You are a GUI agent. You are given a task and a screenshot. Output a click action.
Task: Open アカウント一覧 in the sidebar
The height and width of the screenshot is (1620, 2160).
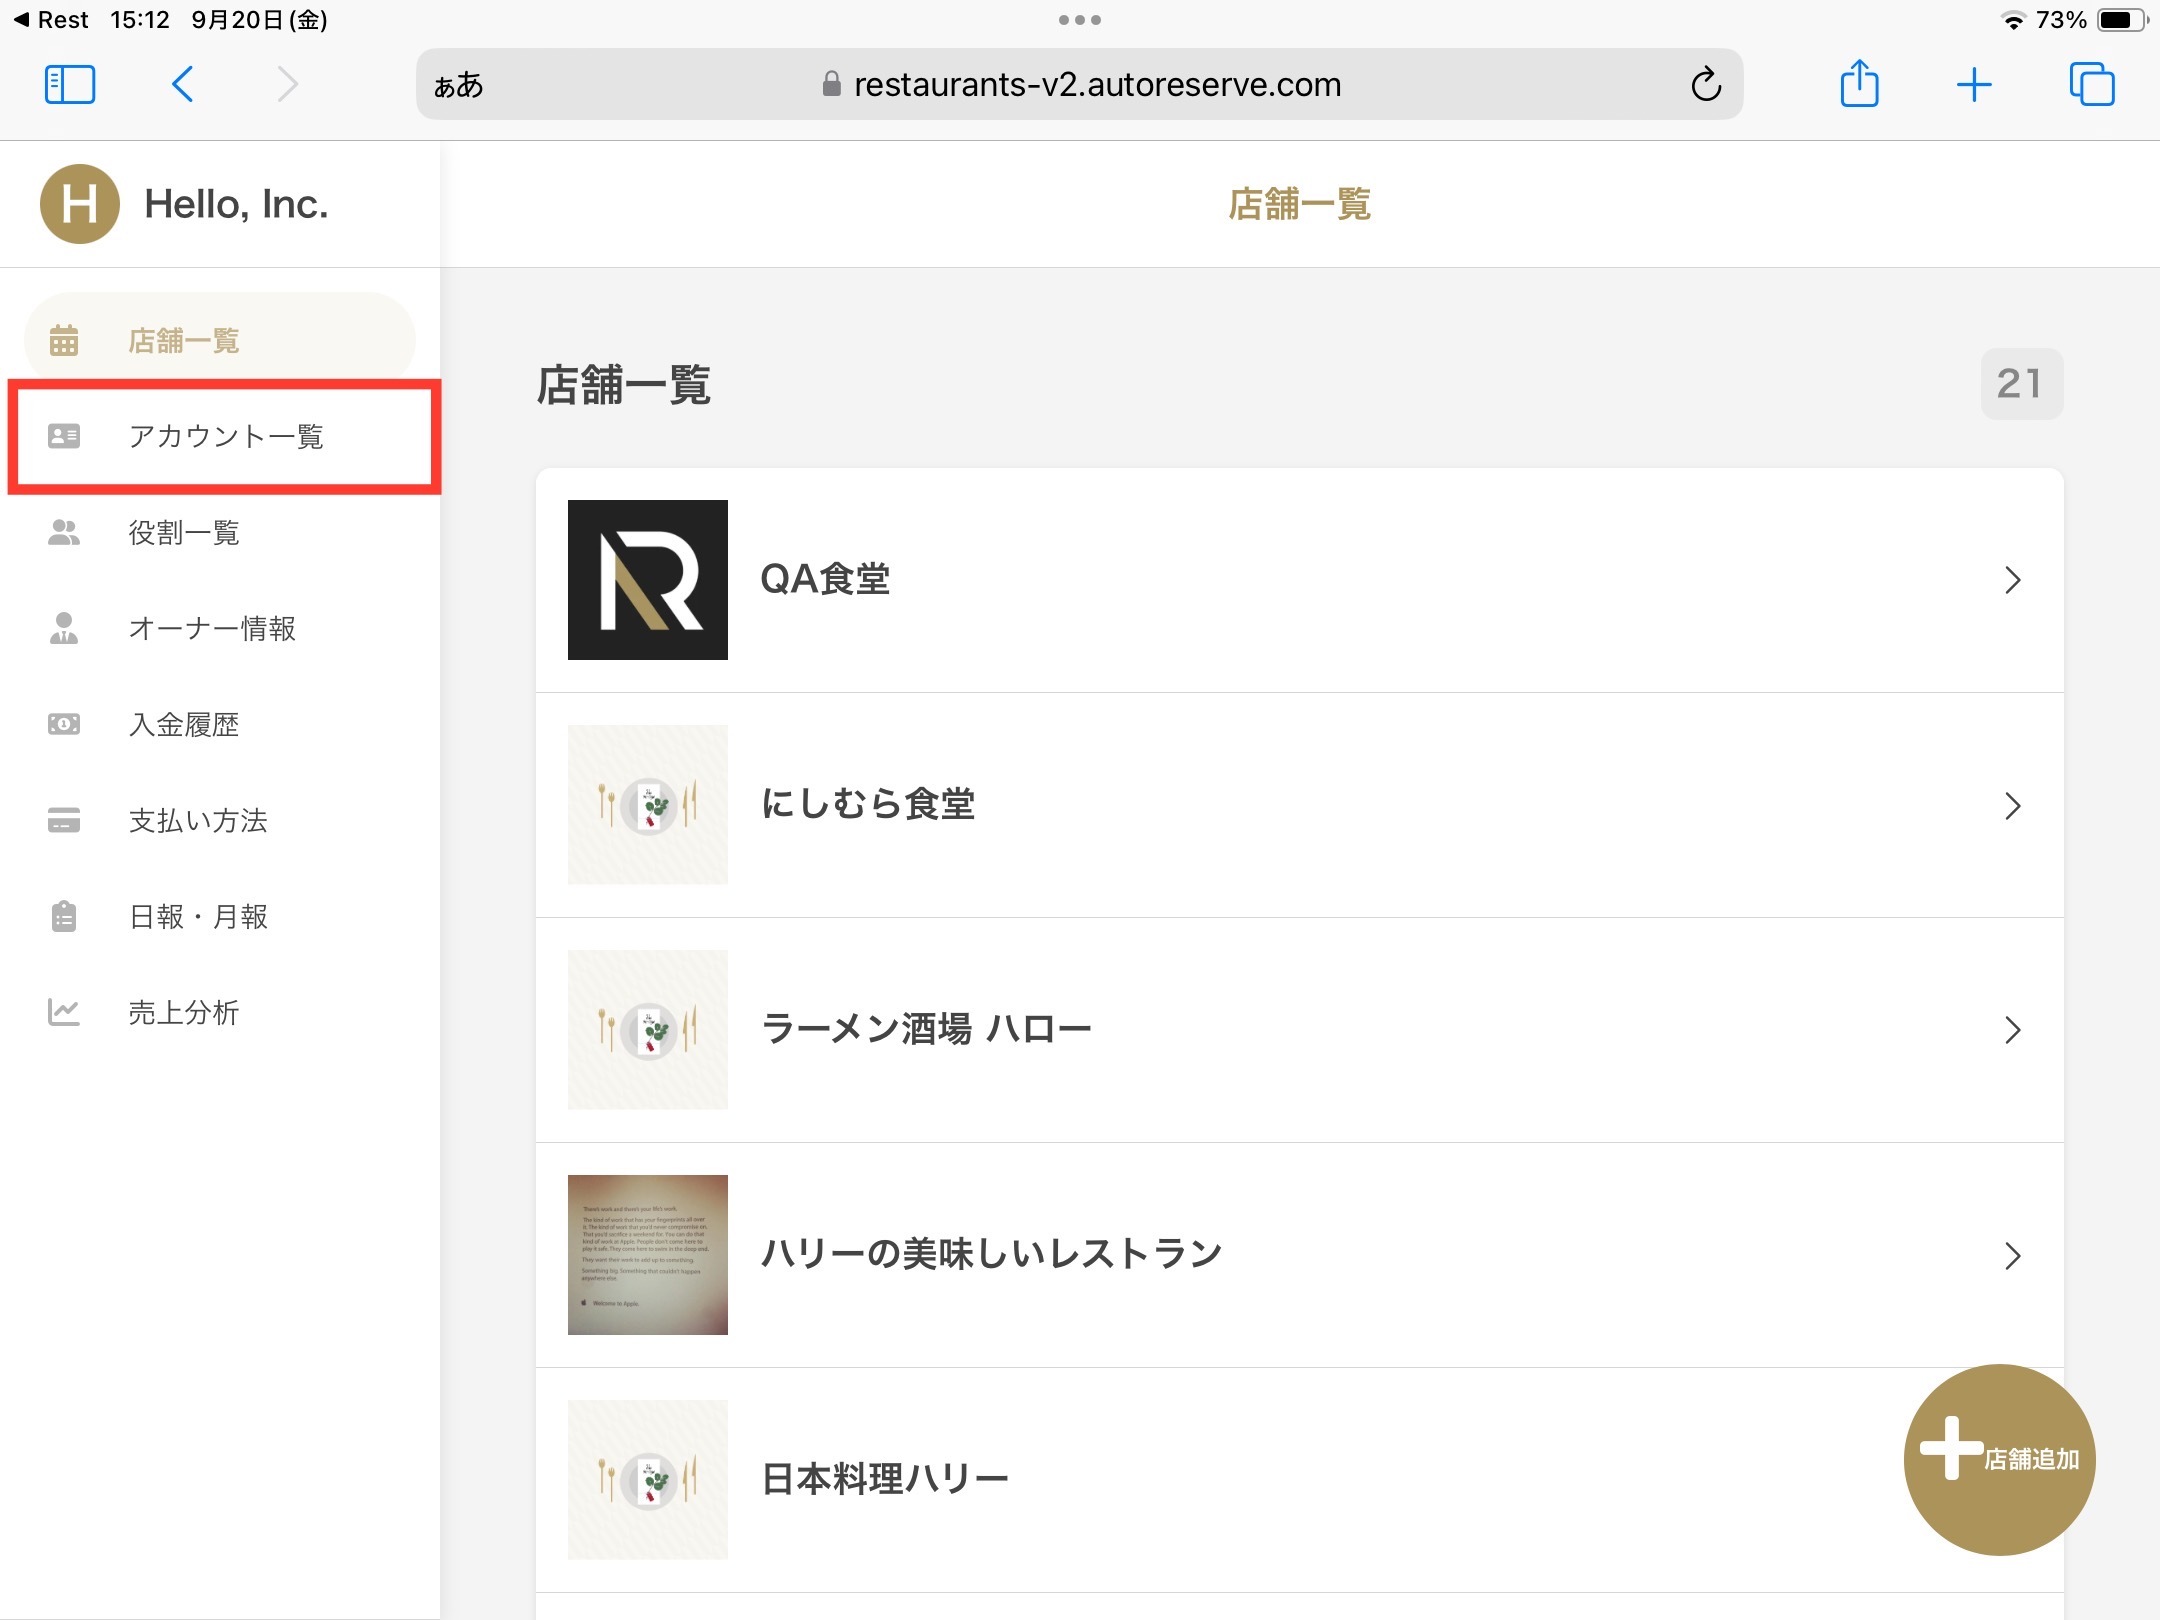tap(225, 437)
